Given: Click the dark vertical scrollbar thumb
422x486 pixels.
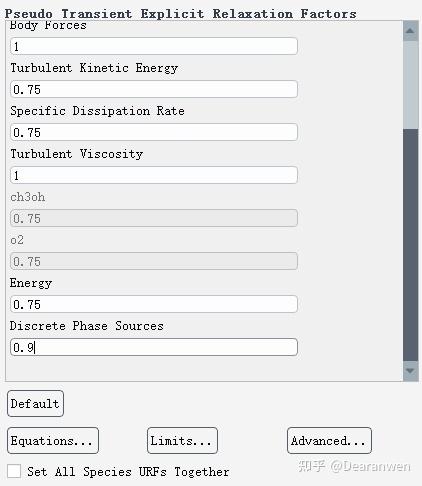Looking at the screenshot, I should coord(410,245).
